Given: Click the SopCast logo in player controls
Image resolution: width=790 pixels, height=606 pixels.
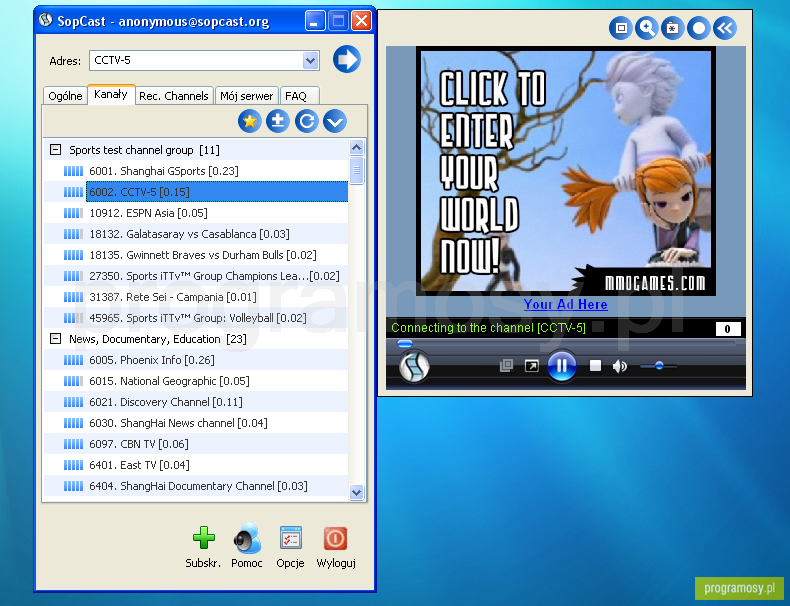Looking at the screenshot, I should (x=414, y=366).
